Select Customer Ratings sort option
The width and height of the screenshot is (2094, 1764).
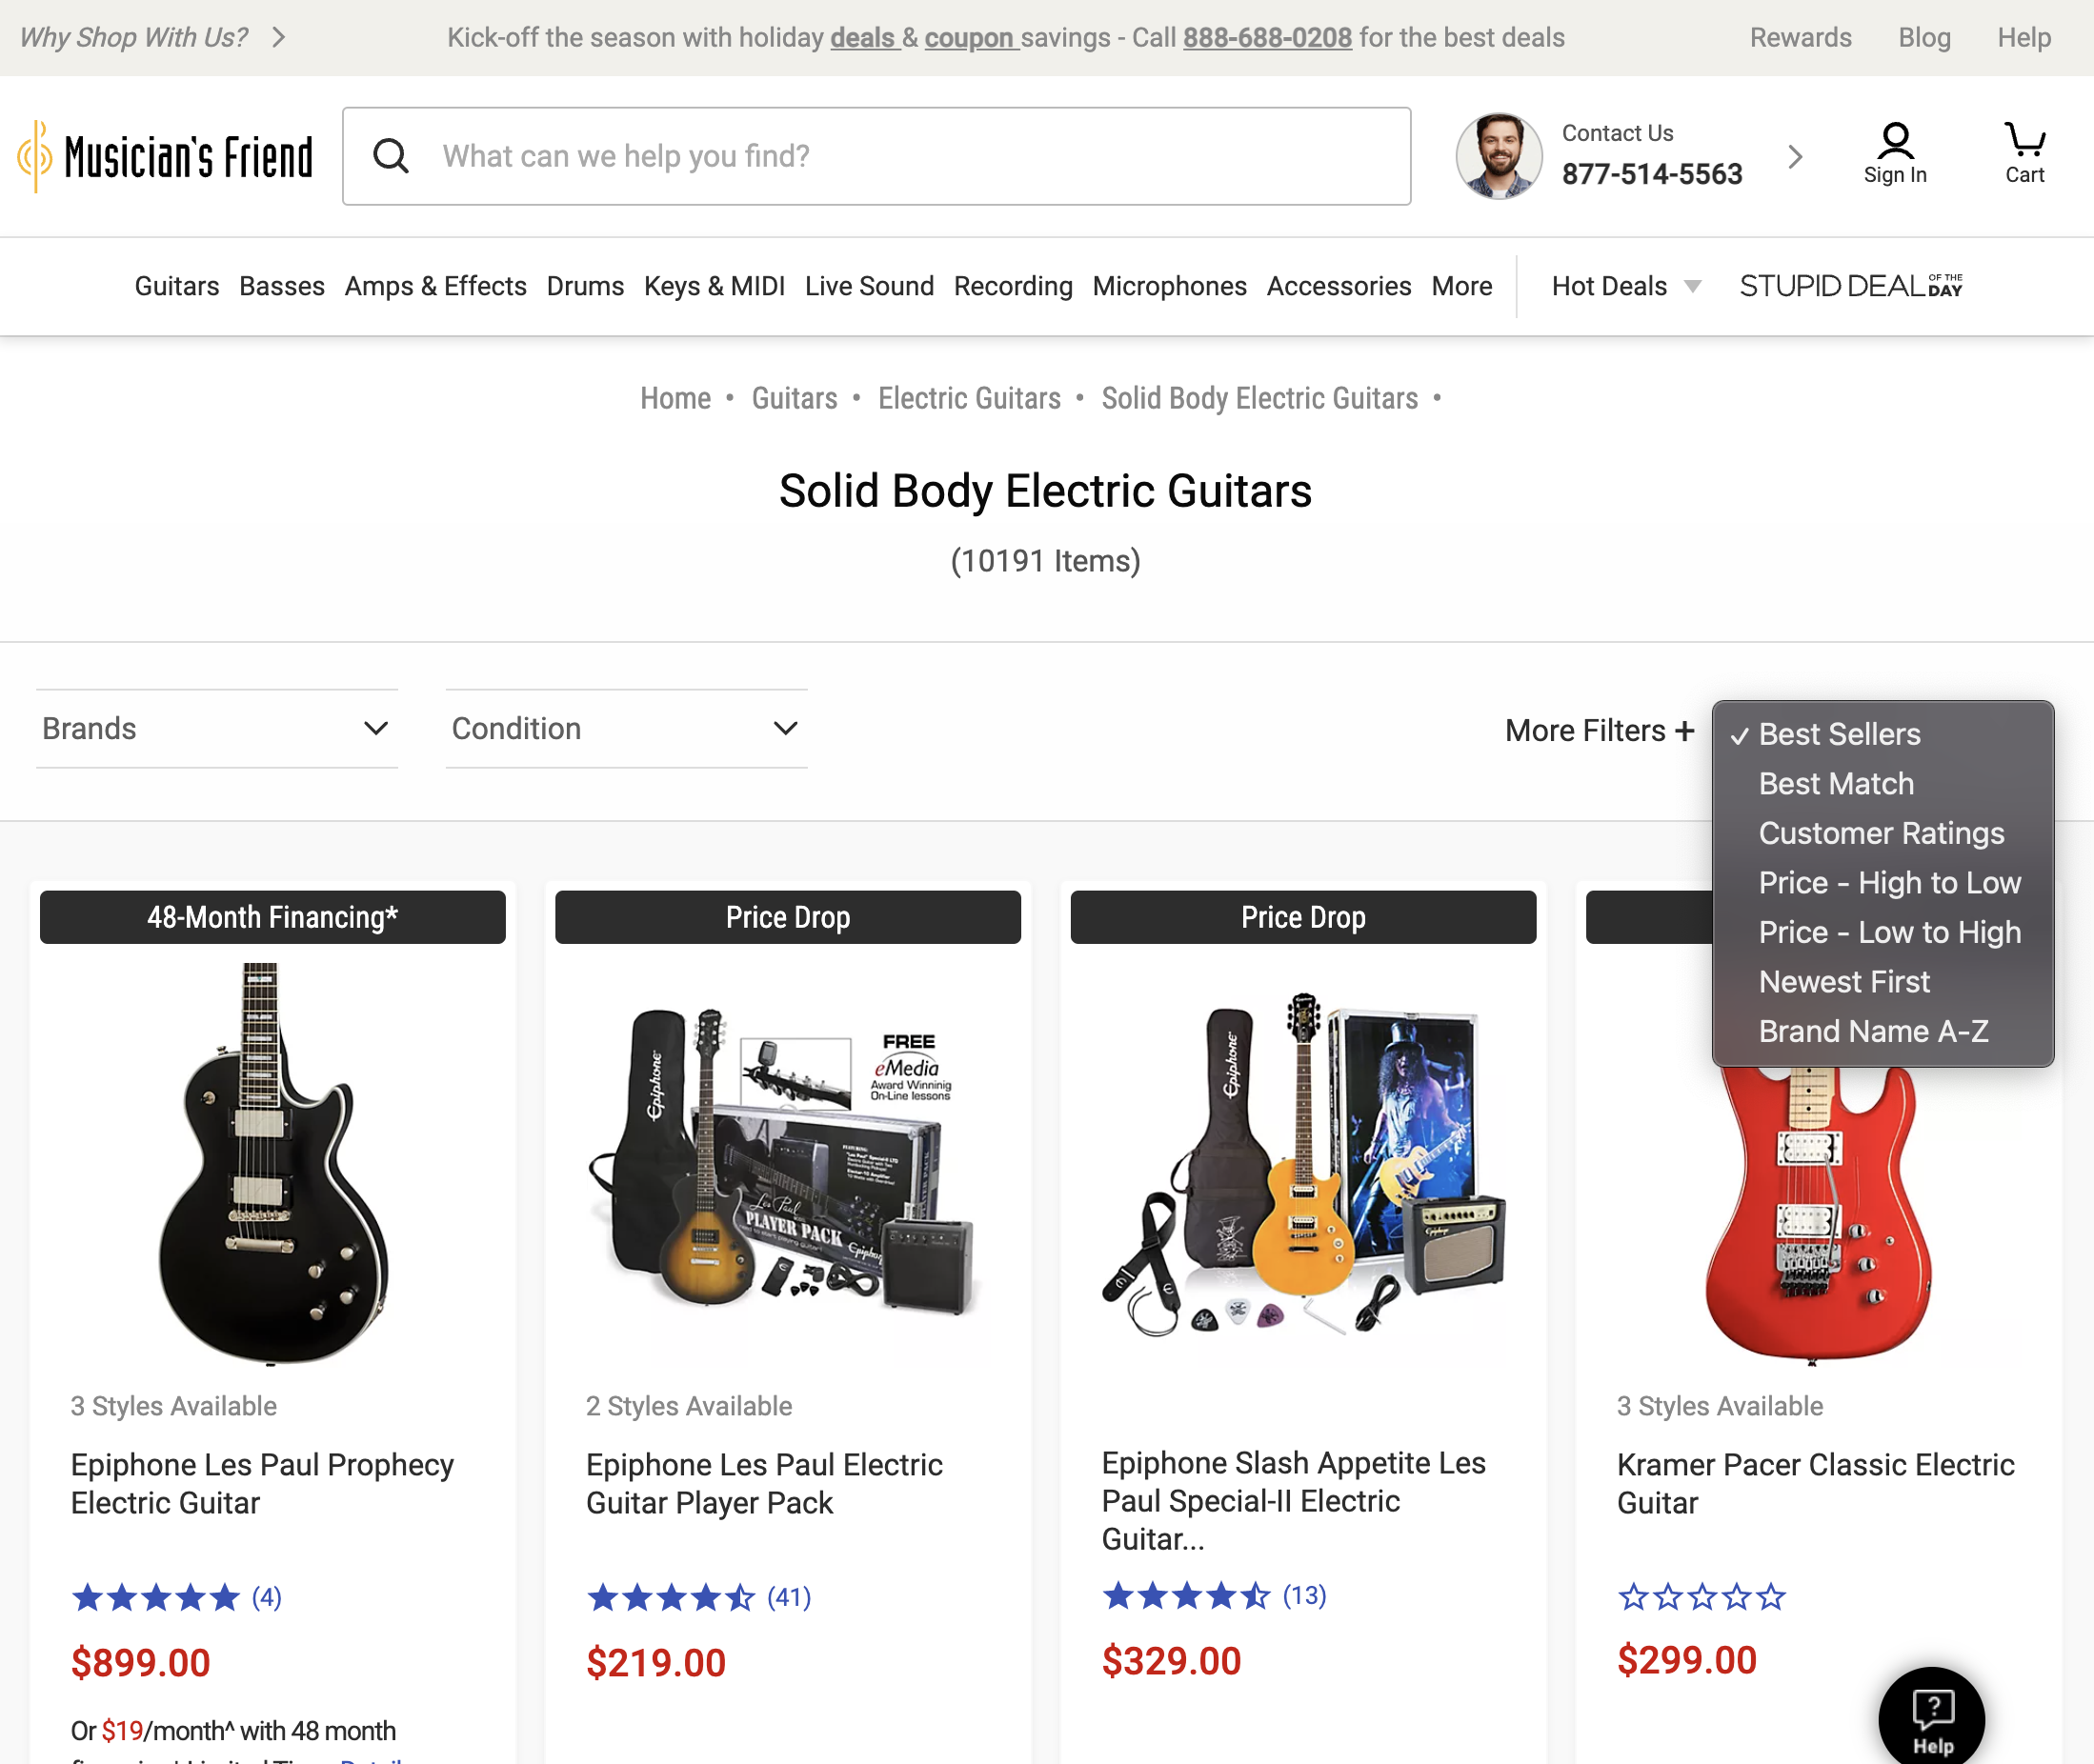(1881, 832)
